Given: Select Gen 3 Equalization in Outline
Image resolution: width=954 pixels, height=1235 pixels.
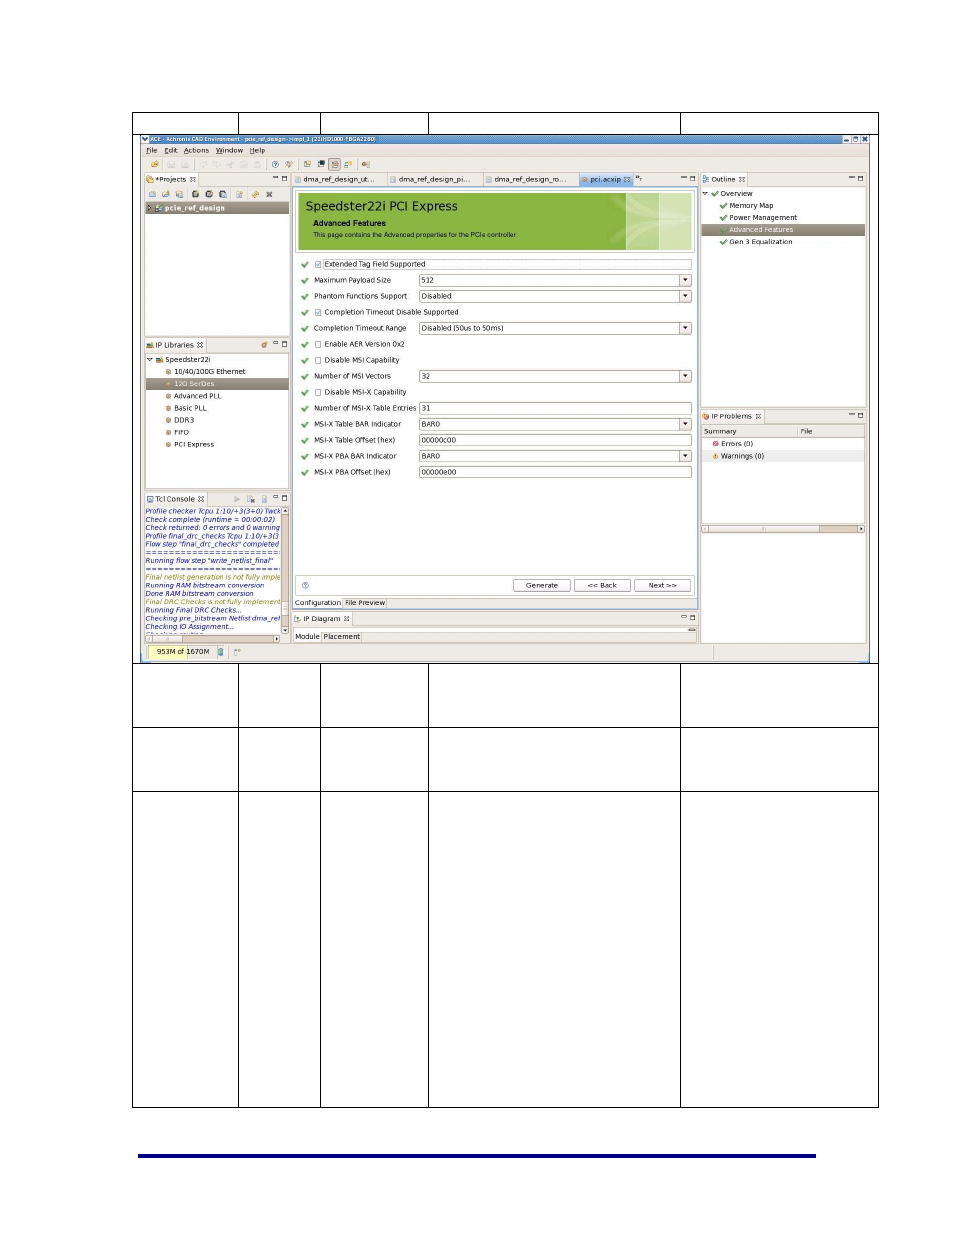Looking at the screenshot, I should (x=761, y=241).
